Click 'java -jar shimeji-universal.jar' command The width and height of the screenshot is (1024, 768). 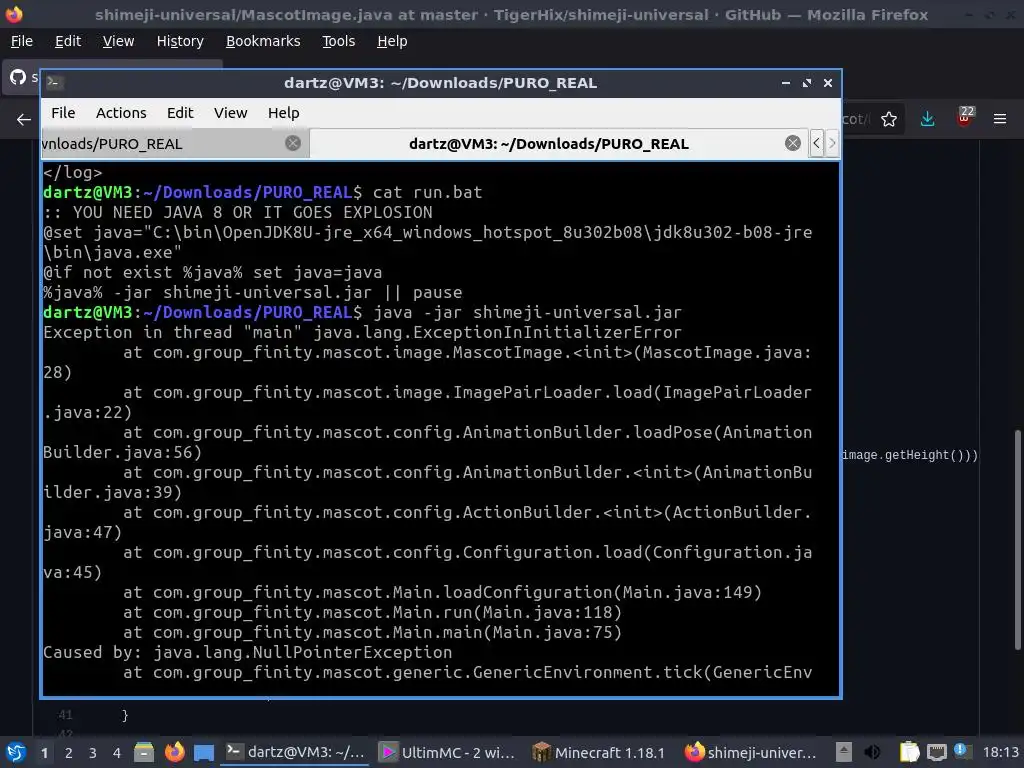527,313
